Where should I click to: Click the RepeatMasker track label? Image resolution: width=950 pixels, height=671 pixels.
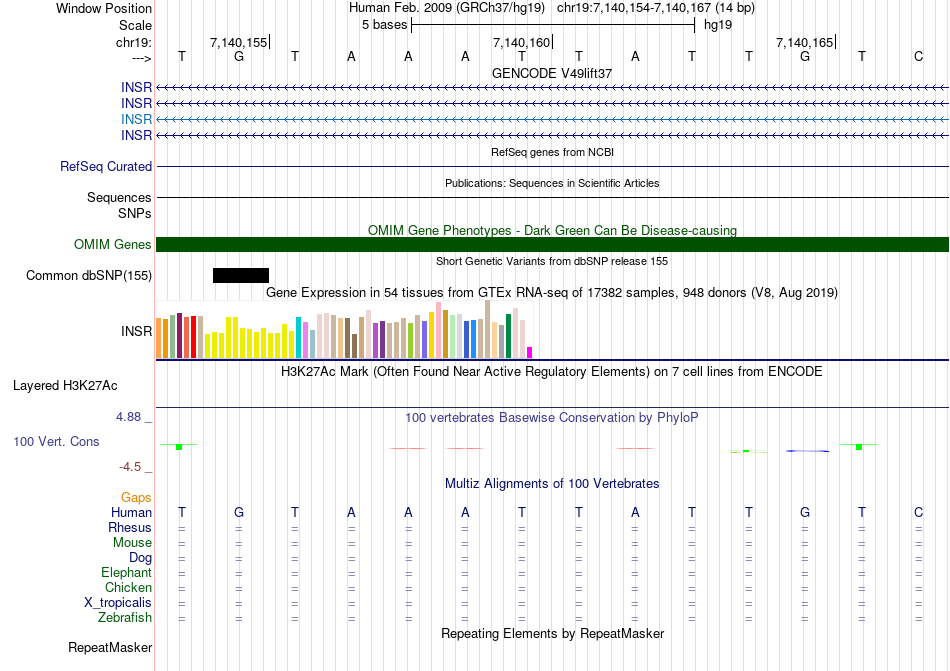pyautogui.click(x=110, y=647)
